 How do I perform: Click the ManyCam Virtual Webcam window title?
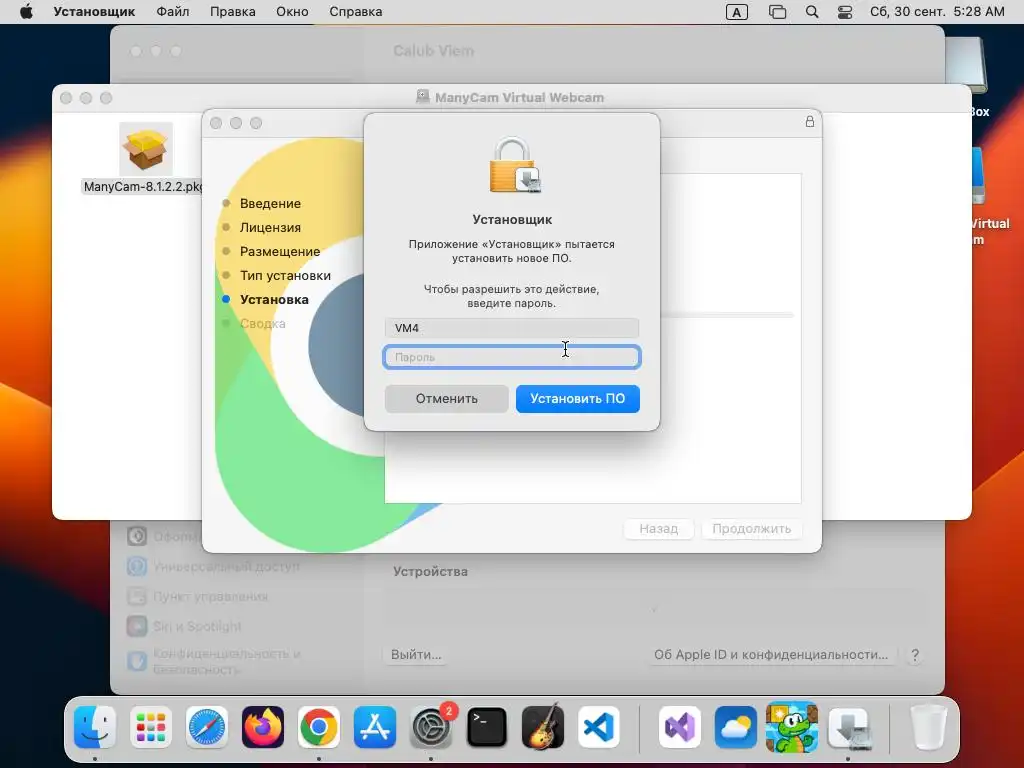point(519,97)
